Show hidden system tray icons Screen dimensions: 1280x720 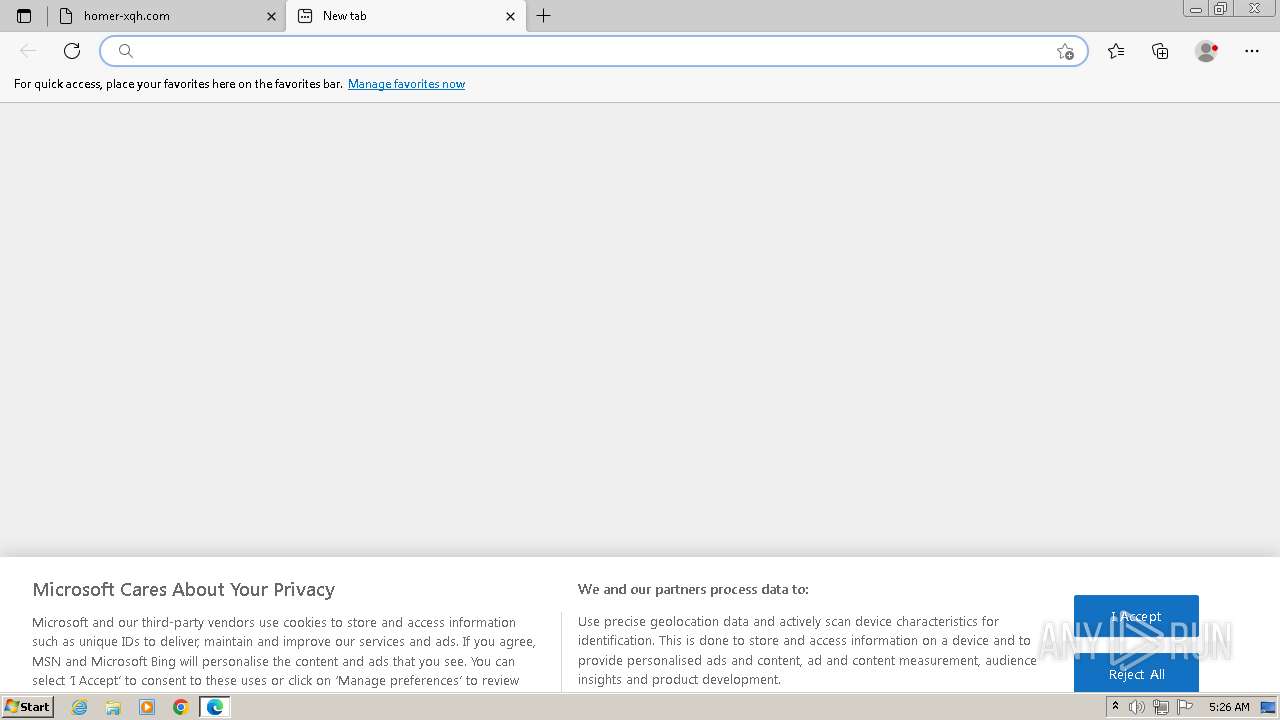pos(1115,707)
